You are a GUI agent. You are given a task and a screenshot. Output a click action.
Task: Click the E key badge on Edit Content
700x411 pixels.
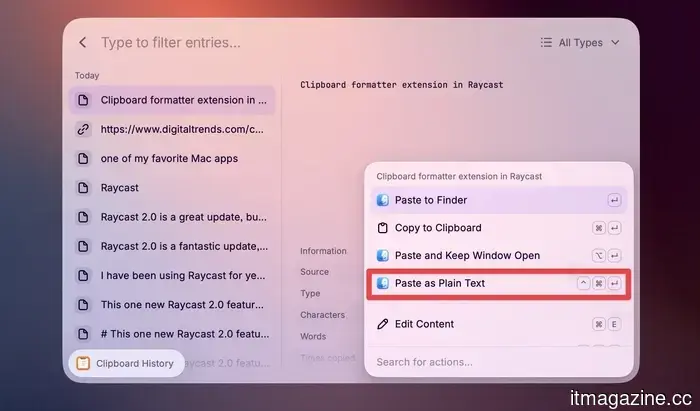[x=614, y=324]
